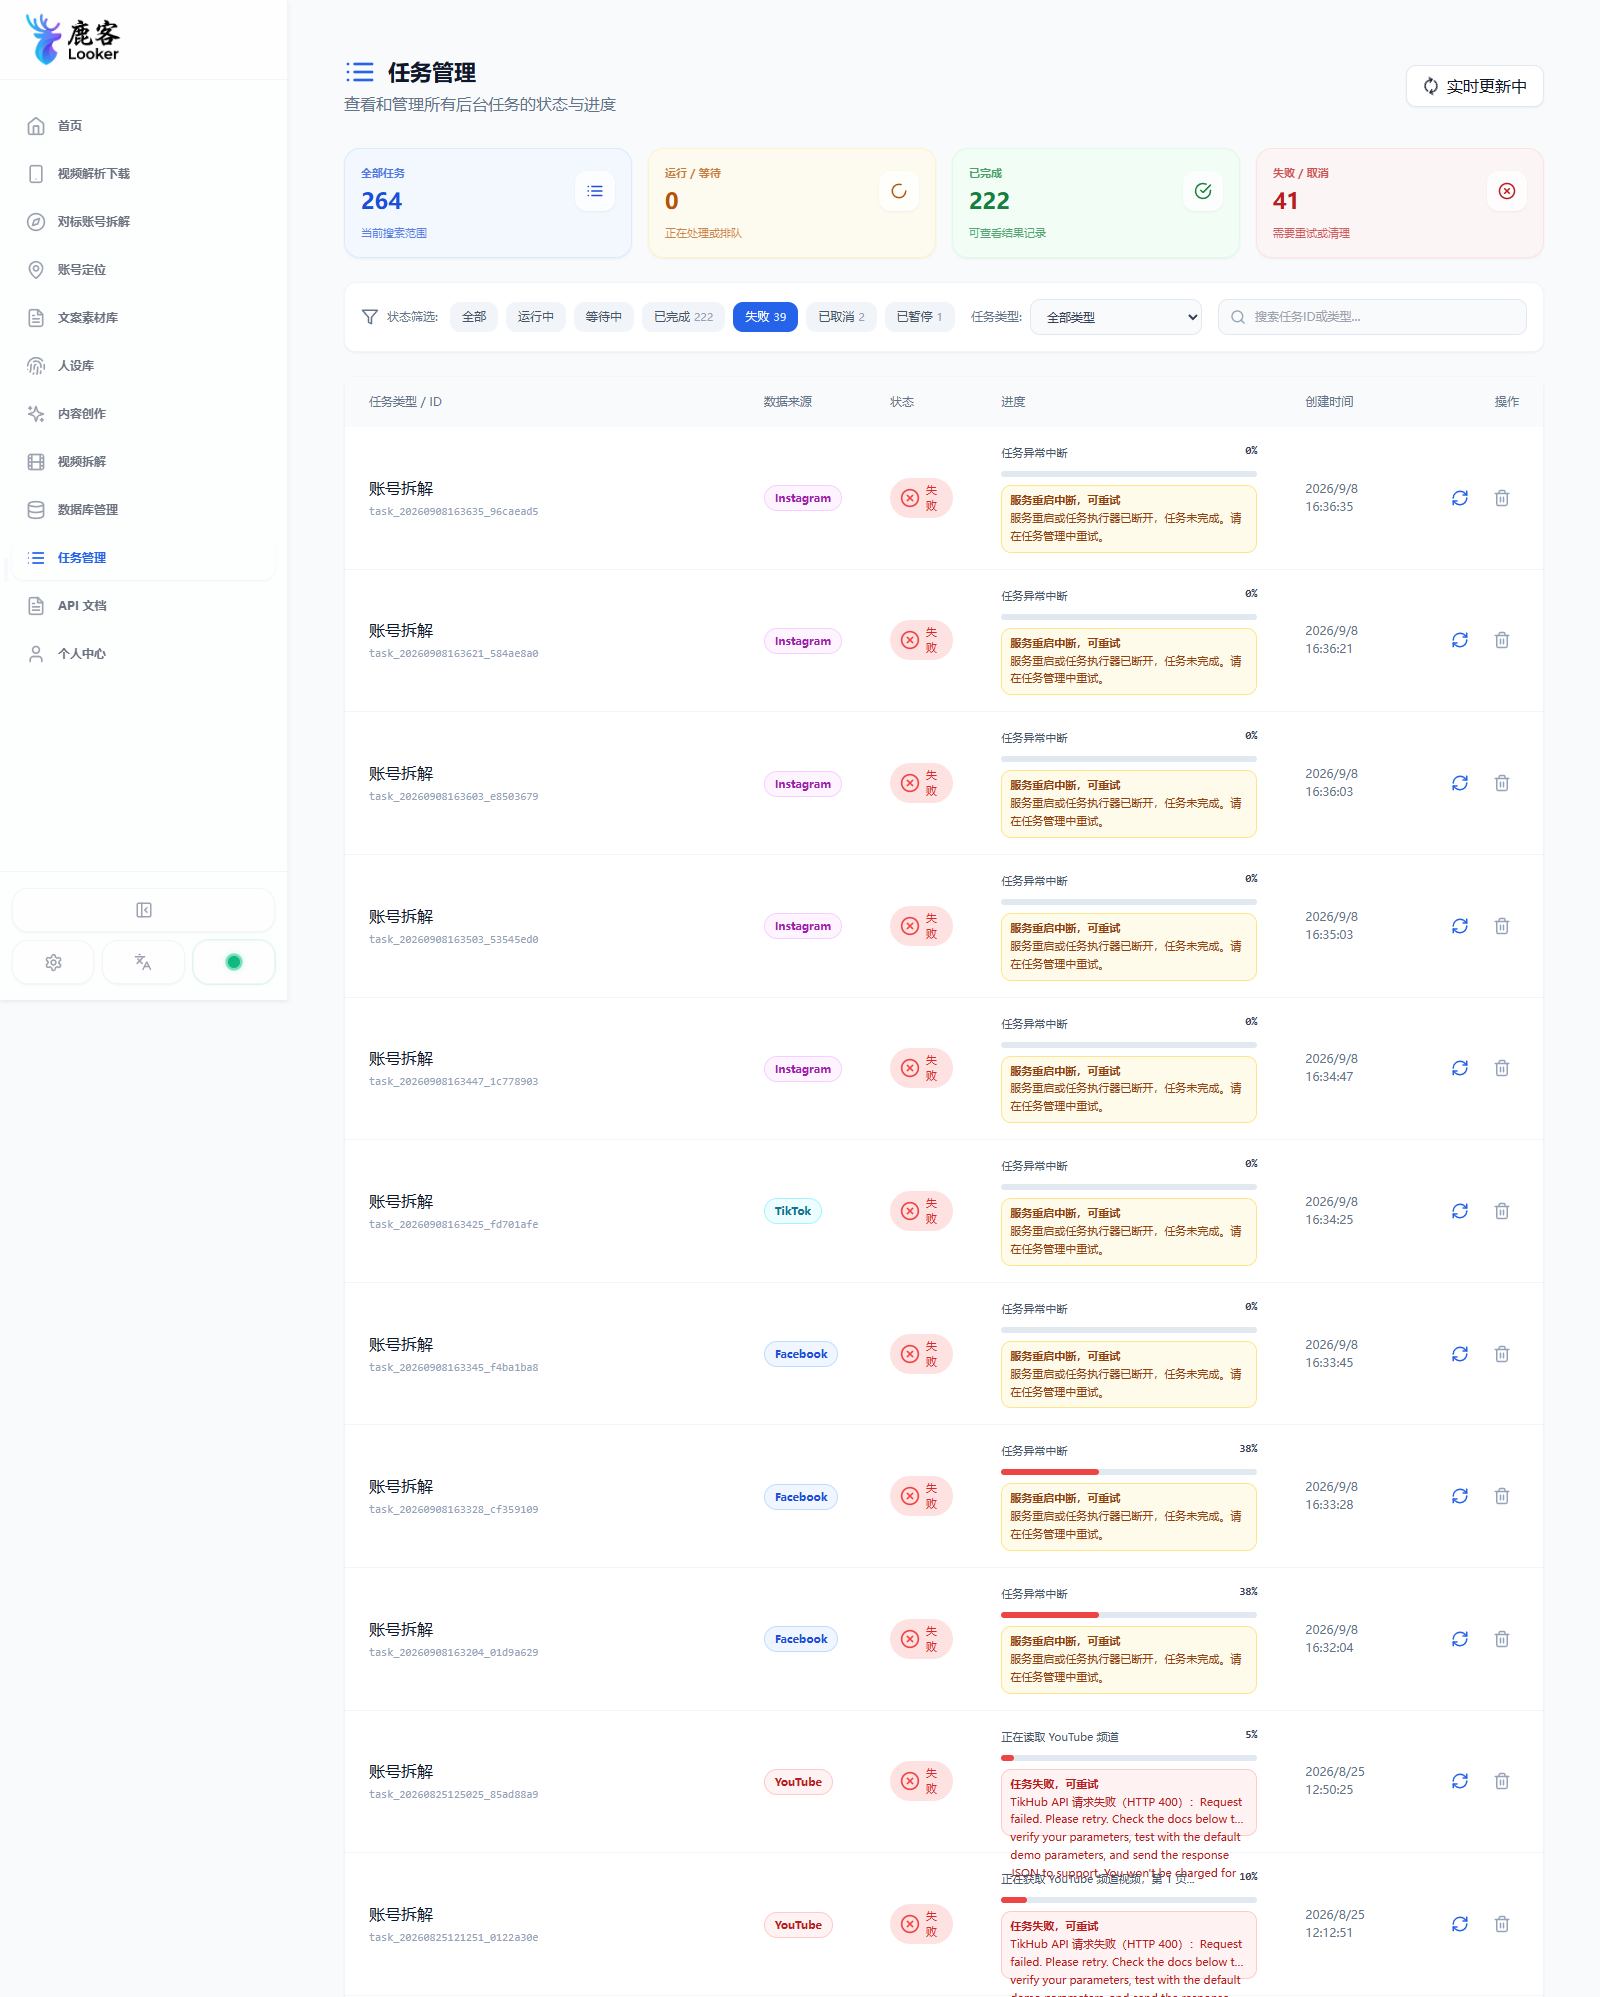
Task: Toggle the 实时更新中 live update button
Action: click(x=1475, y=86)
